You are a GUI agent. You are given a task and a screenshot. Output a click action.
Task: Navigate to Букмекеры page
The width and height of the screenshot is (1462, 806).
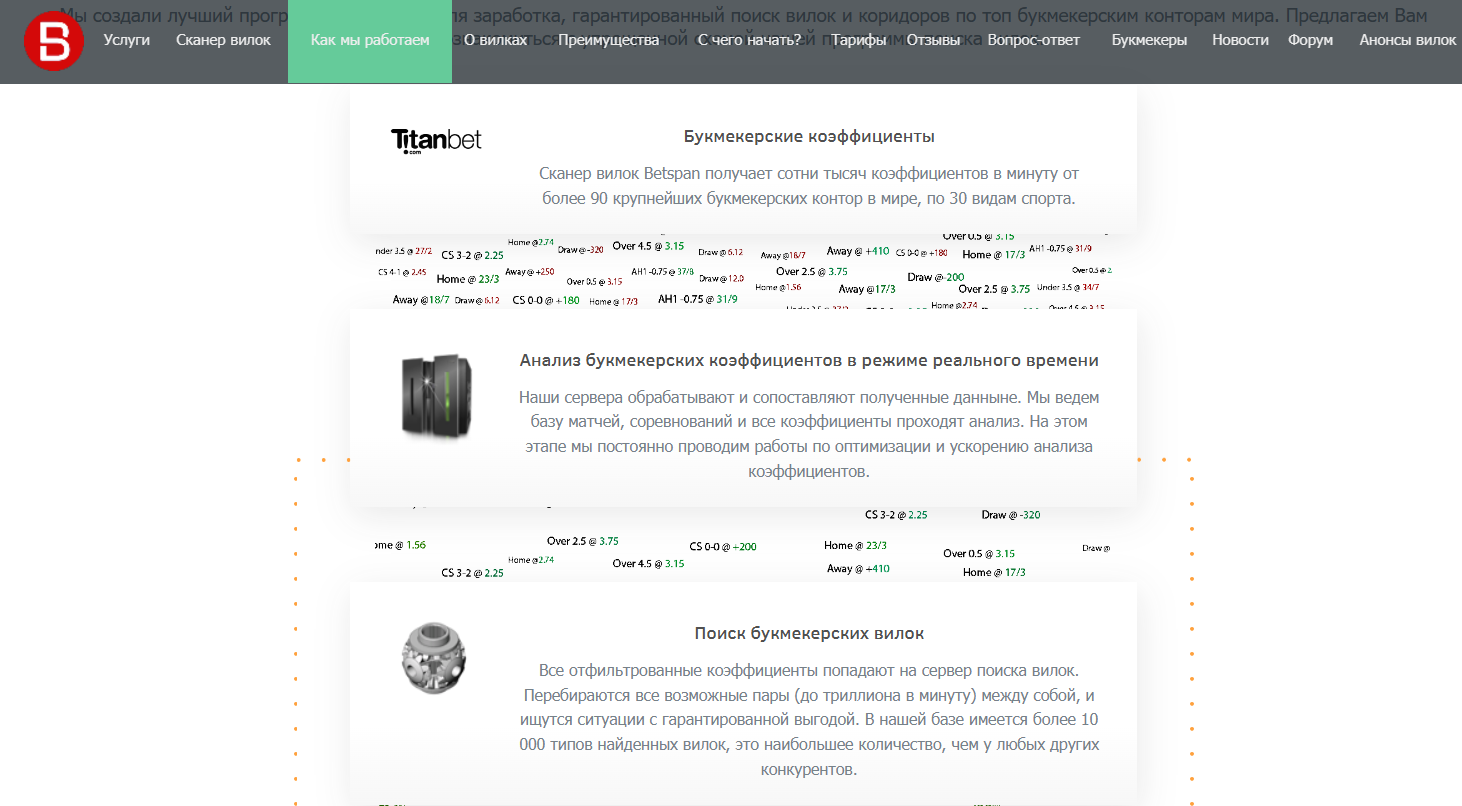[x=1149, y=40]
